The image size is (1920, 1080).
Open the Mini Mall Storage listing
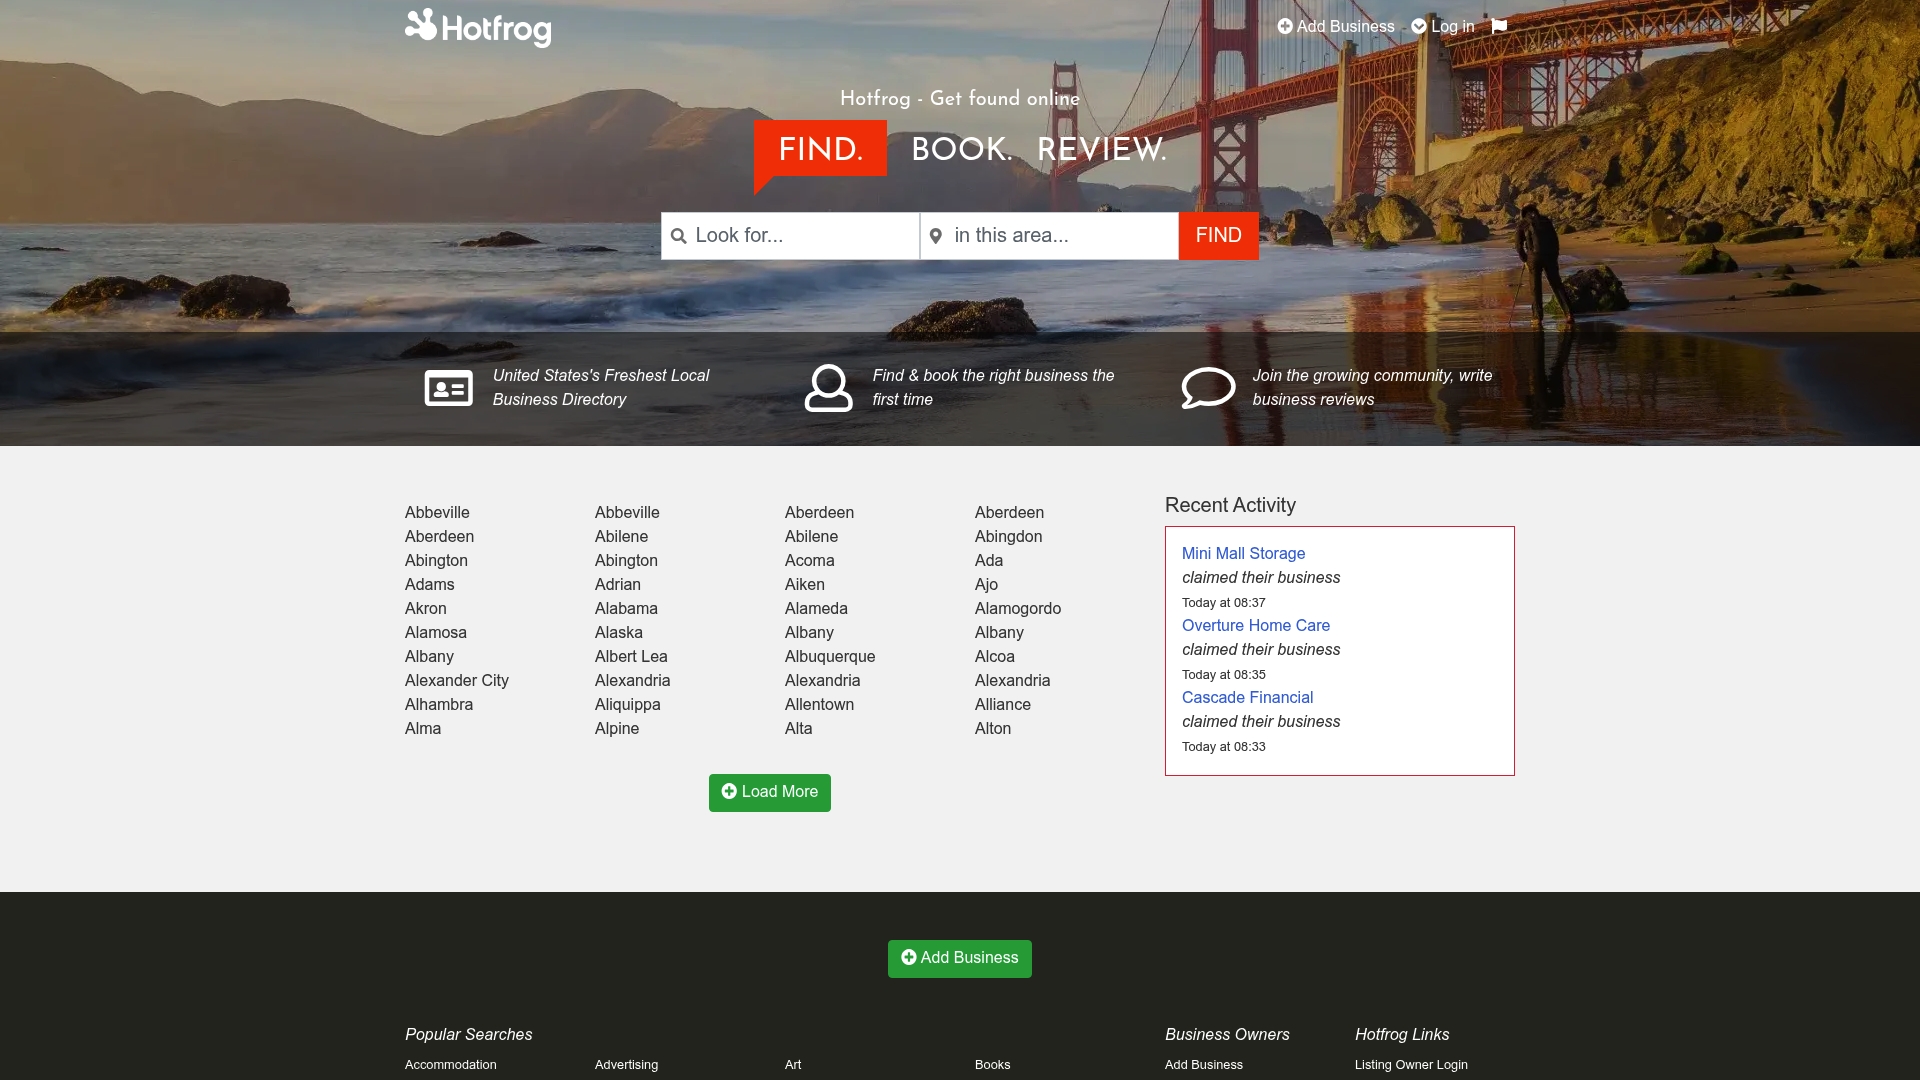pos(1243,553)
